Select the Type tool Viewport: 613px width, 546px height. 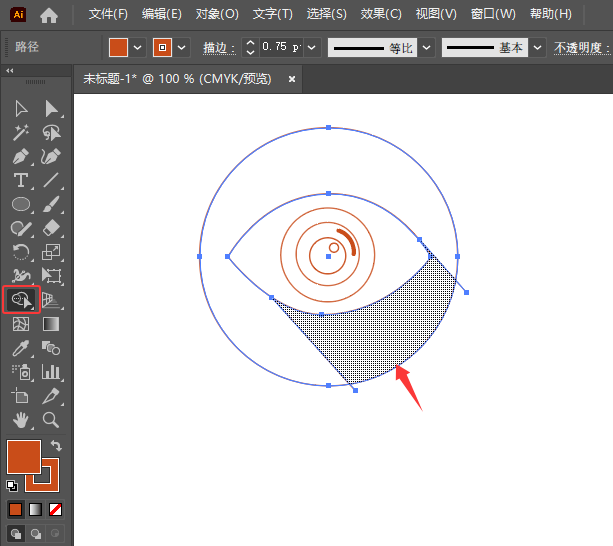tap(21, 181)
